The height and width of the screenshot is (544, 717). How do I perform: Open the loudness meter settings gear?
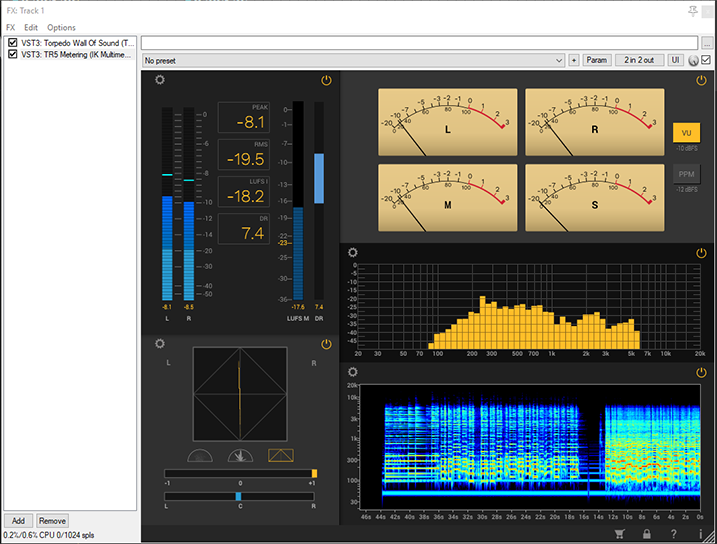160,80
